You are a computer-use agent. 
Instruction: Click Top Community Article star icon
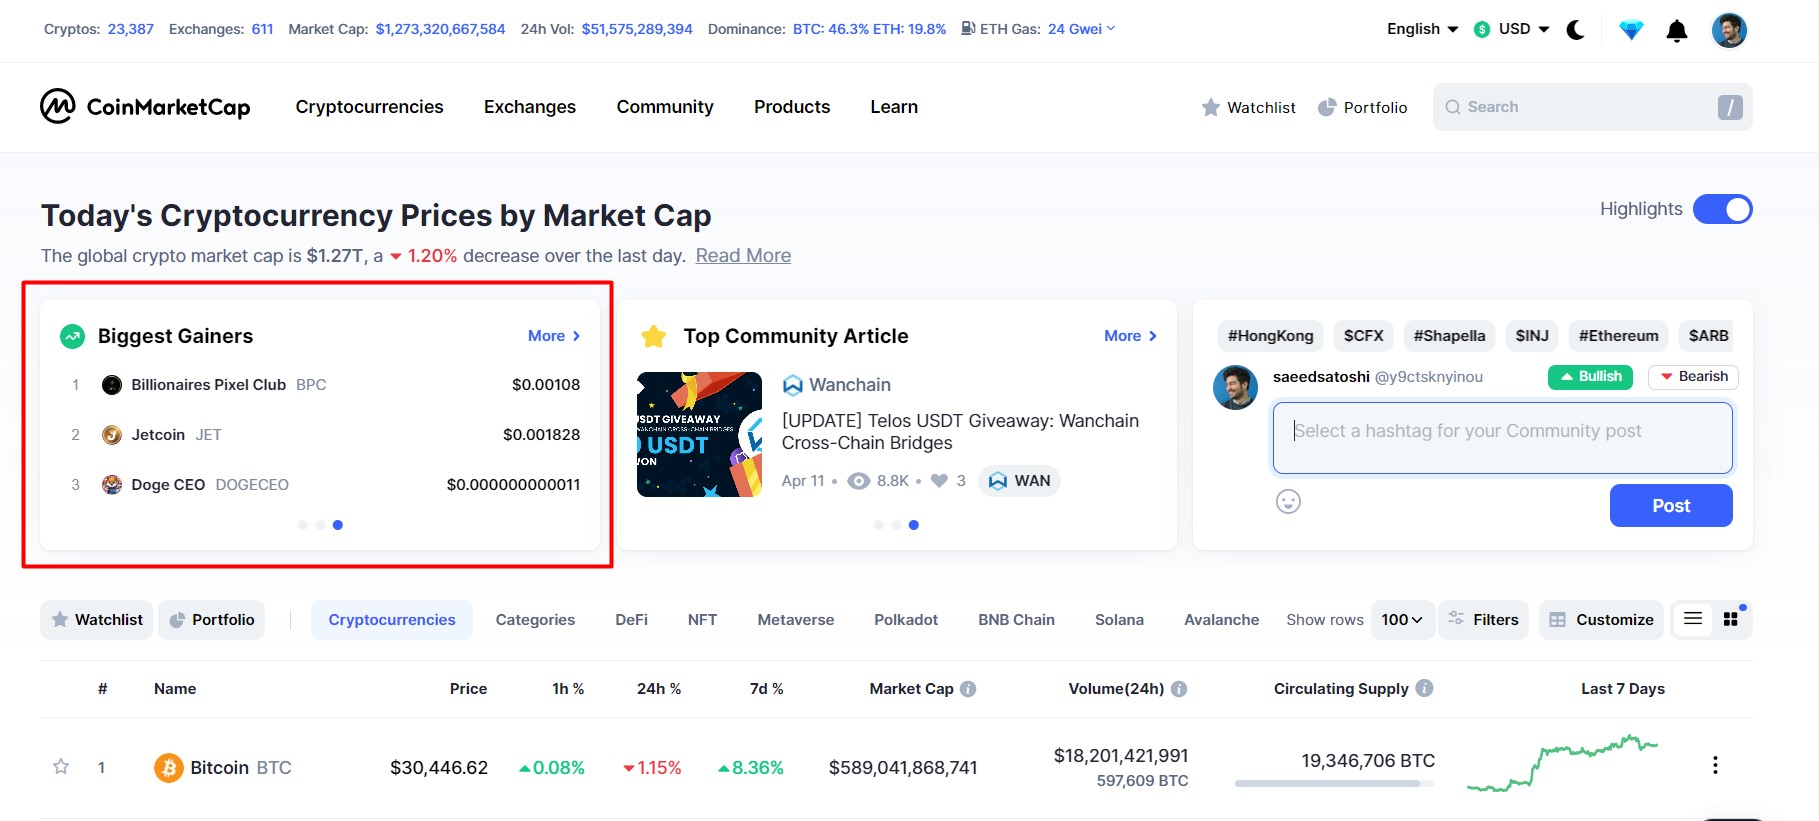tap(654, 336)
